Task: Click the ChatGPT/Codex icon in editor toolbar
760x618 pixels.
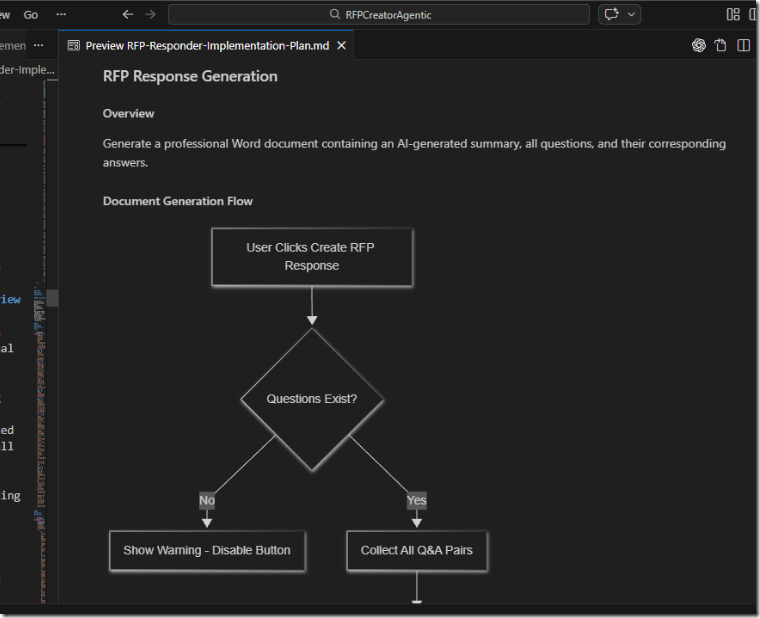Action: pos(699,45)
